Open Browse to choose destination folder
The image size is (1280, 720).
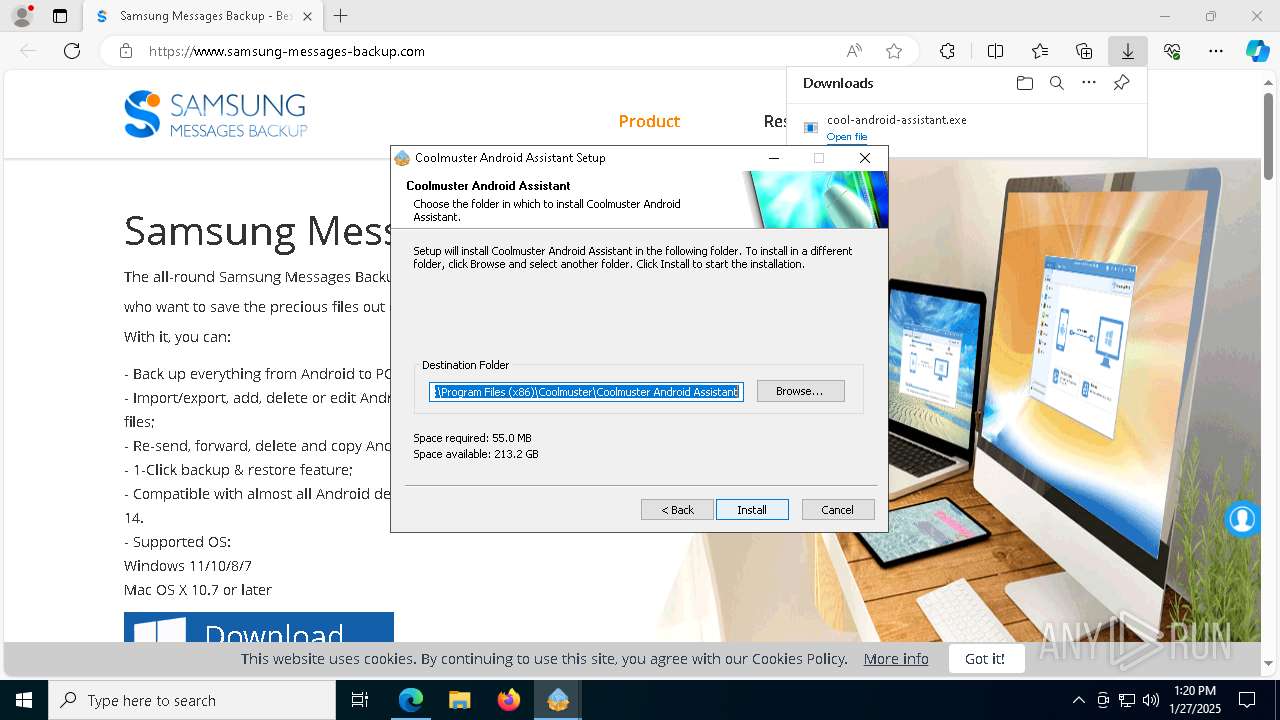(x=800, y=391)
